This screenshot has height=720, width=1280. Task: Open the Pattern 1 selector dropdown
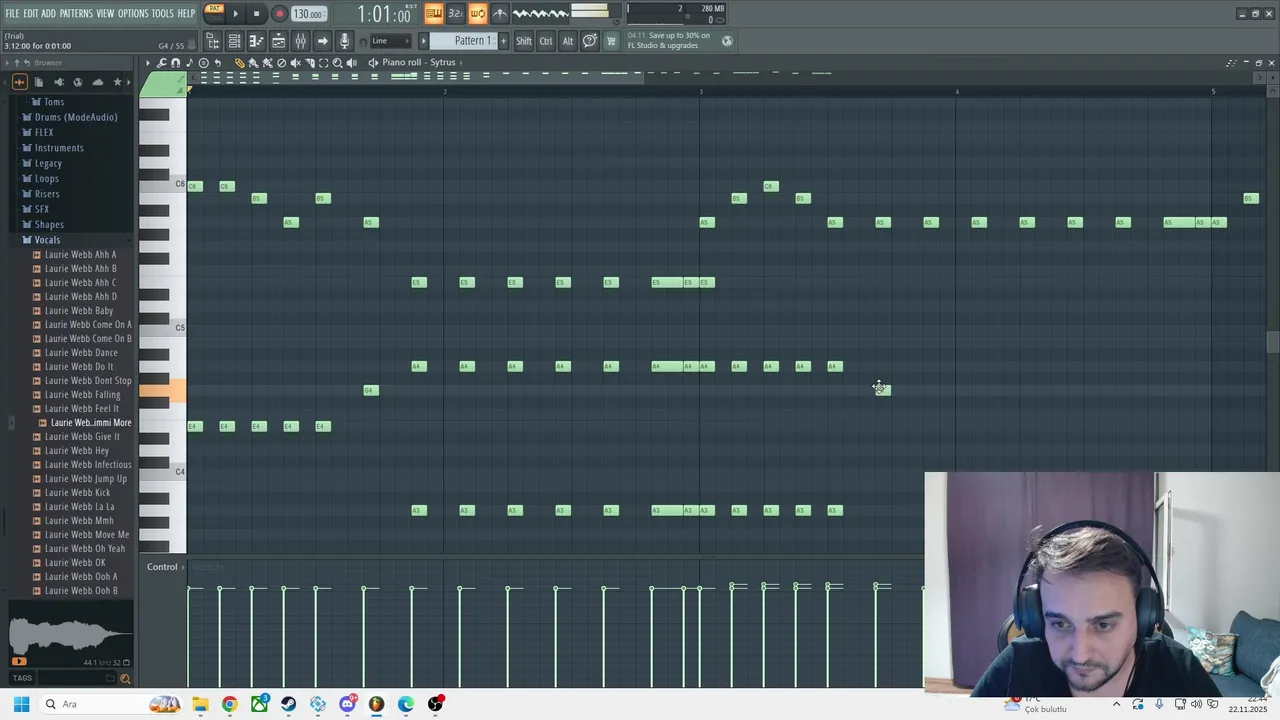coord(464,41)
